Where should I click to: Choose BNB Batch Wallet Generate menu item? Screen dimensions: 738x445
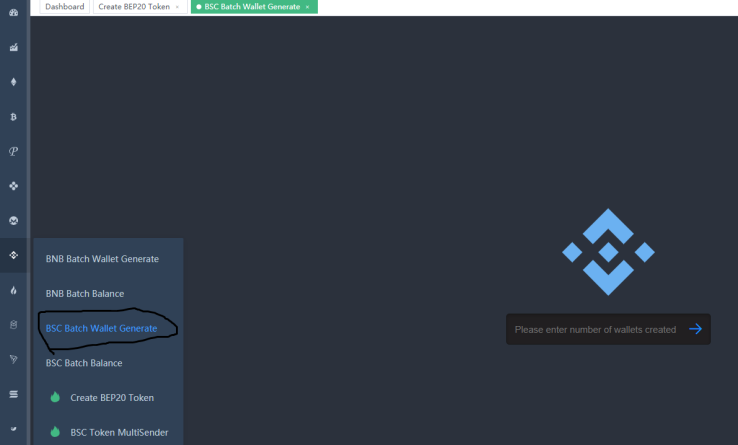point(102,259)
